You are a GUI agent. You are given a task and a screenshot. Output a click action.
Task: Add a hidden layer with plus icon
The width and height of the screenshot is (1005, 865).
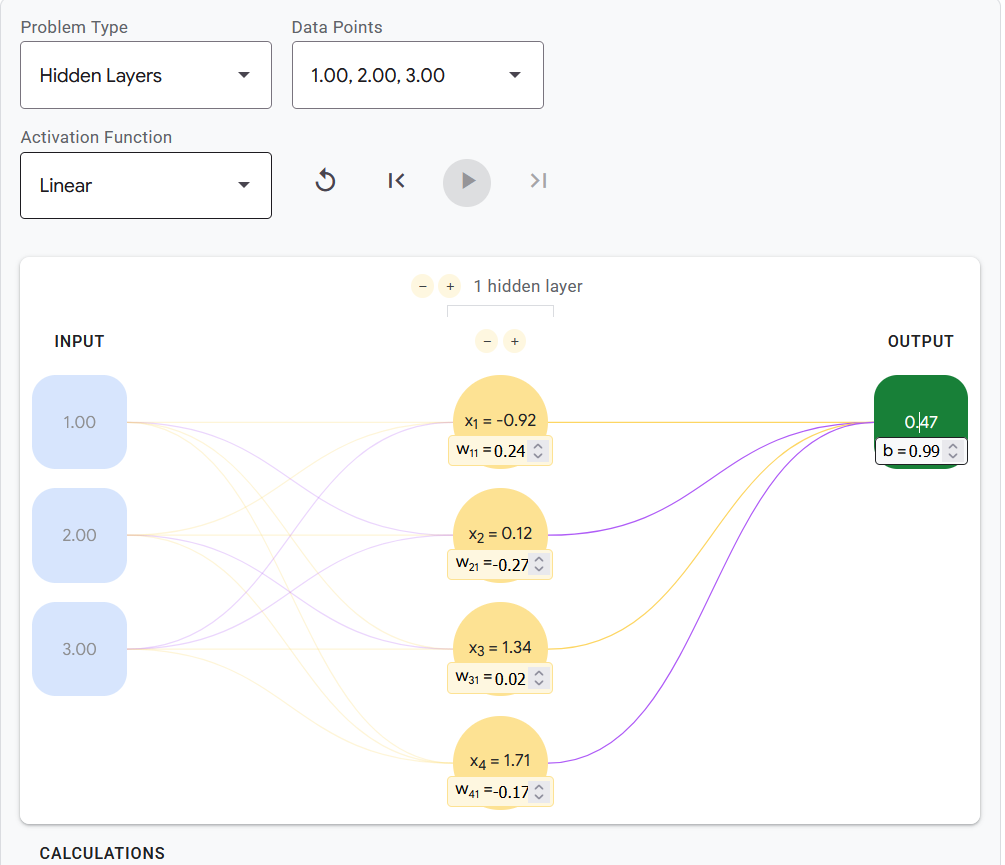point(450,286)
